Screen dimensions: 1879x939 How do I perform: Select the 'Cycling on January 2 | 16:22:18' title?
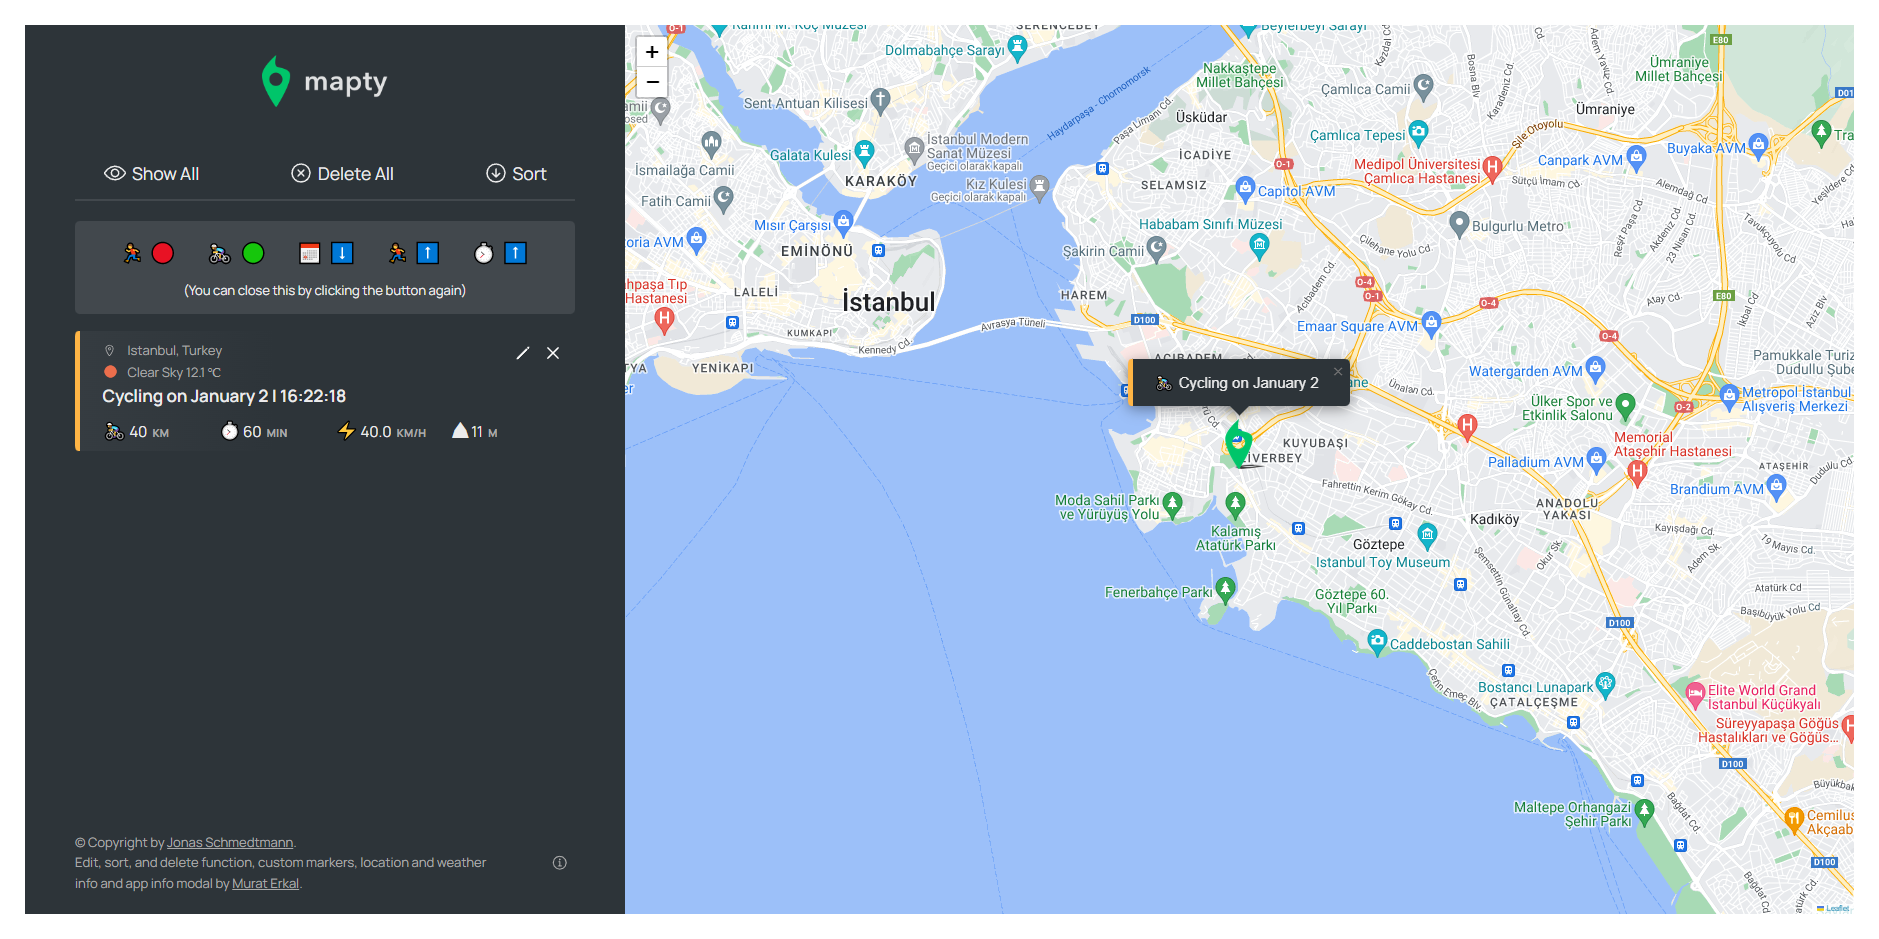224,396
